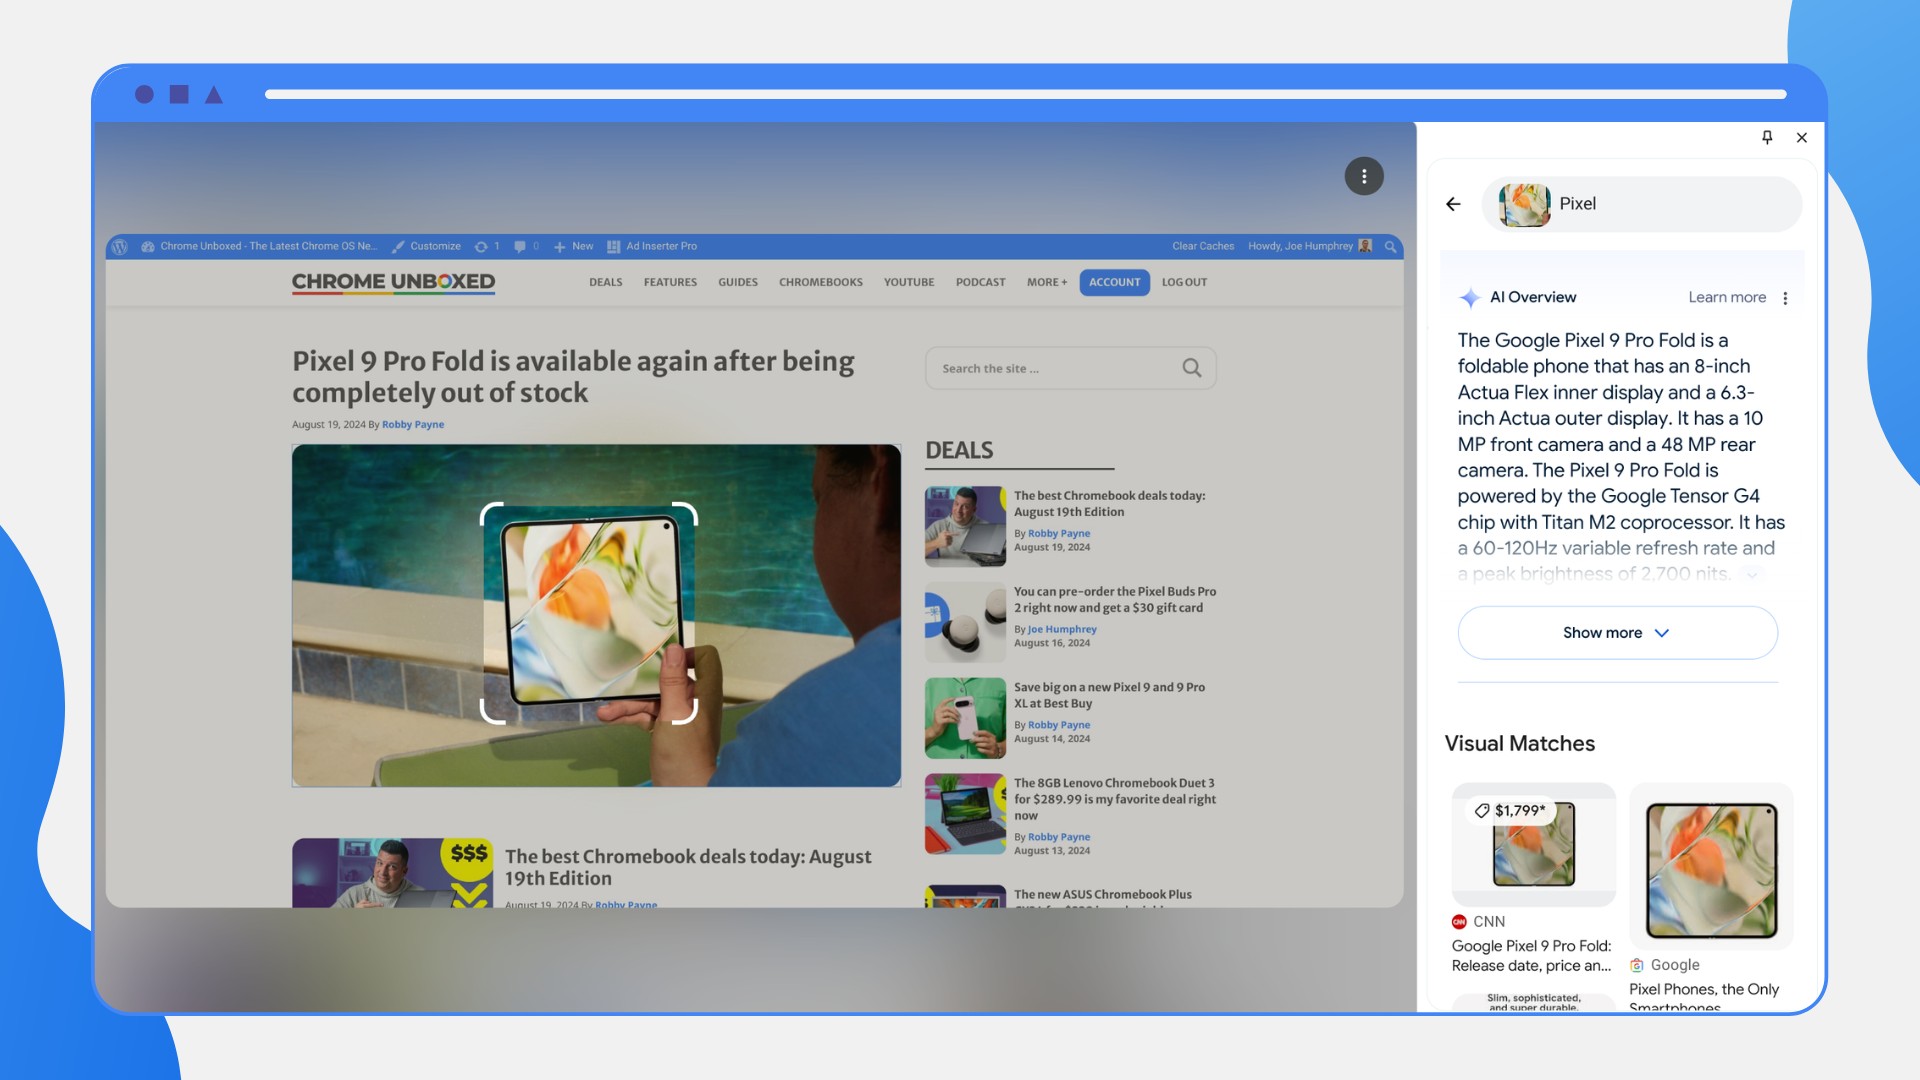Click the WordPress logo in admin bar

click(120, 246)
